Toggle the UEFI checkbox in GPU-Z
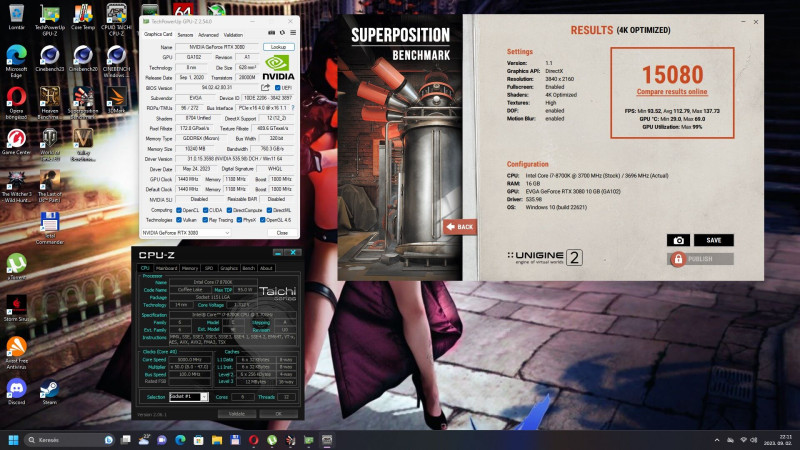 click(x=278, y=88)
